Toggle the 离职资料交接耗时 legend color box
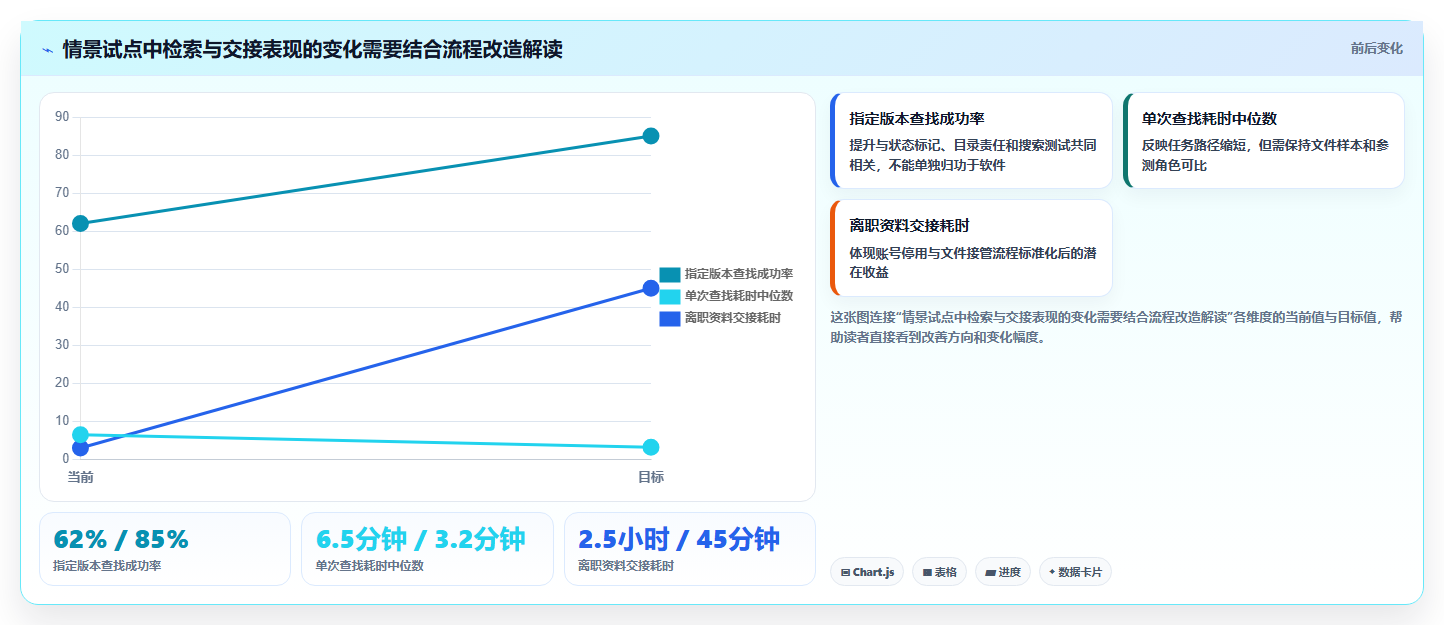 [x=670, y=318]
